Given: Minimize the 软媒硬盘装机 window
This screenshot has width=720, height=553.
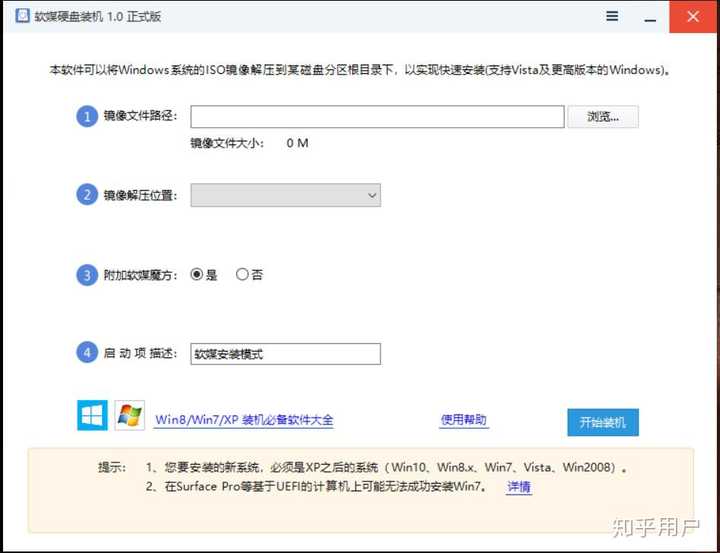Looking at the screenshot, I should [650, 17].
